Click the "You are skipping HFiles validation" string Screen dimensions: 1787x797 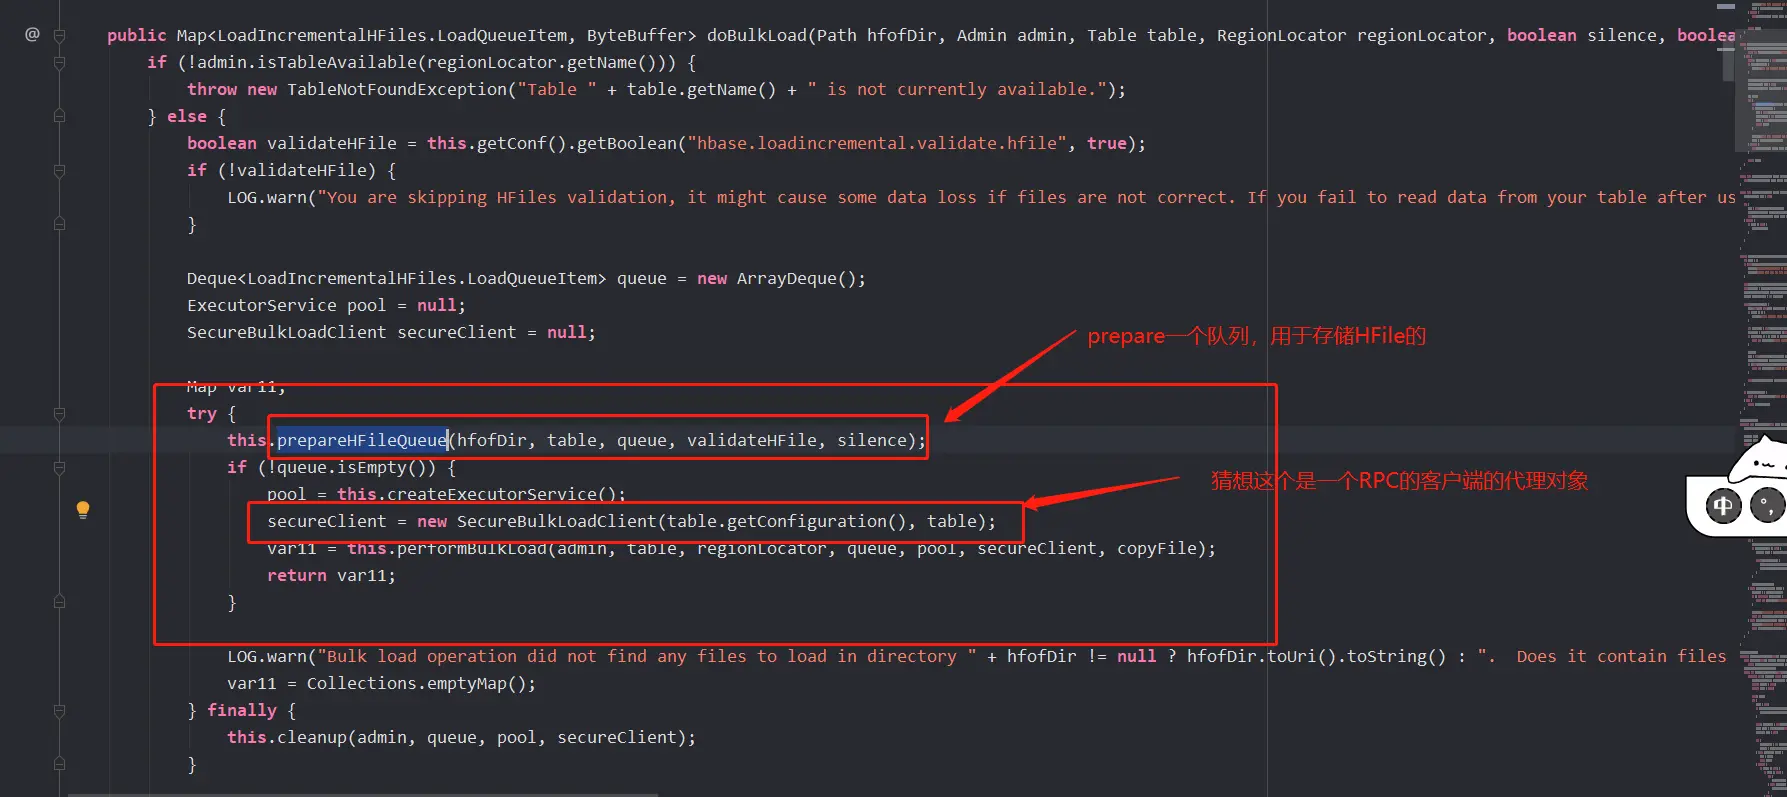[x=1027, y=197]
